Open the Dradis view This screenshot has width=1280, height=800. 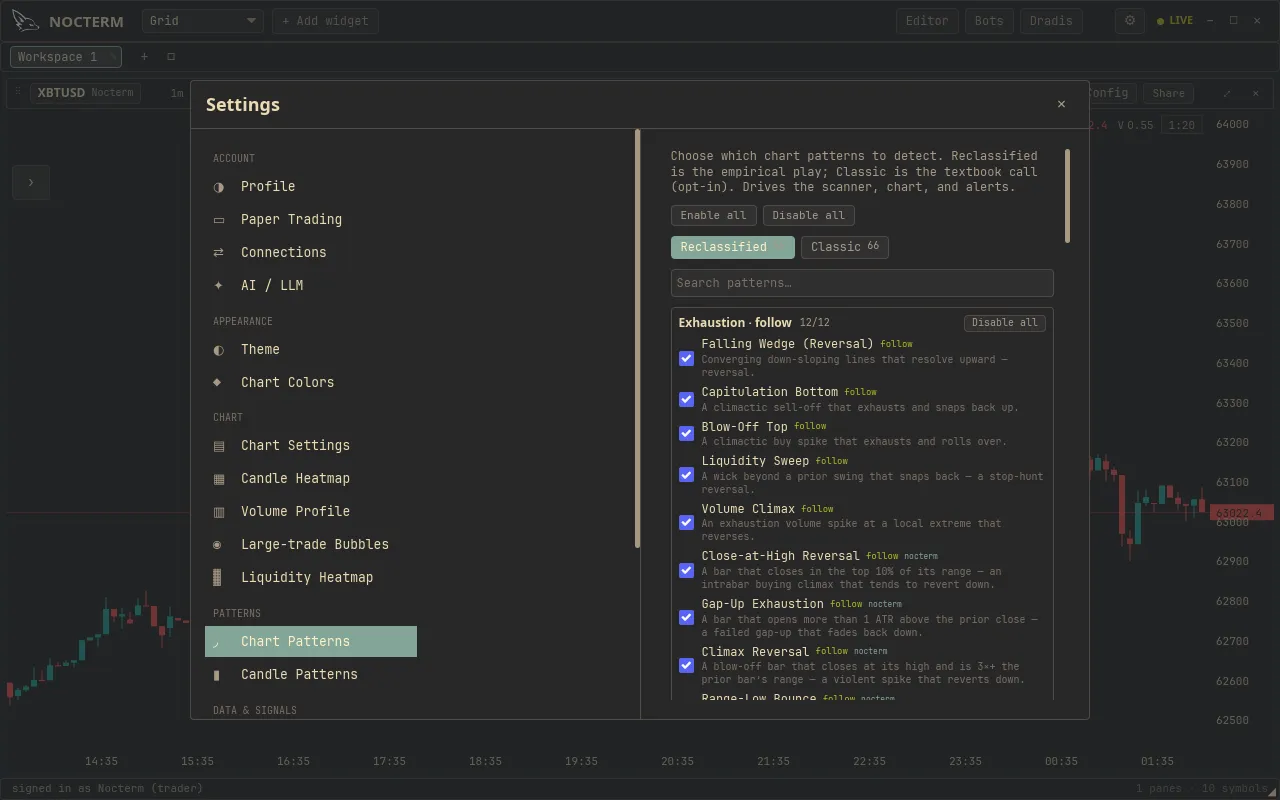(x=1051, y=21)
